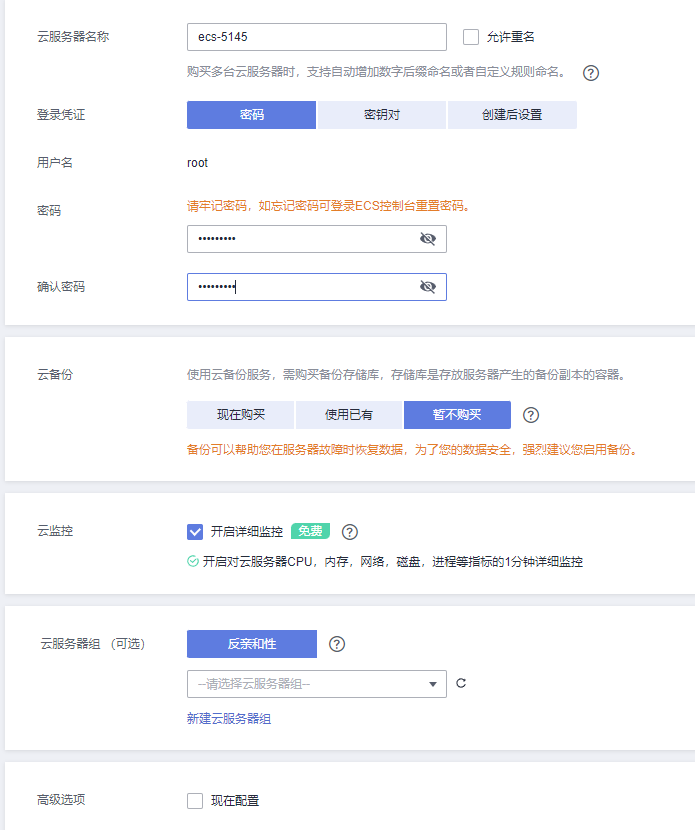This screenshot has height=830, width=695.
Task: Open the naming rule help tooltip
Action: tap(590, 72)
